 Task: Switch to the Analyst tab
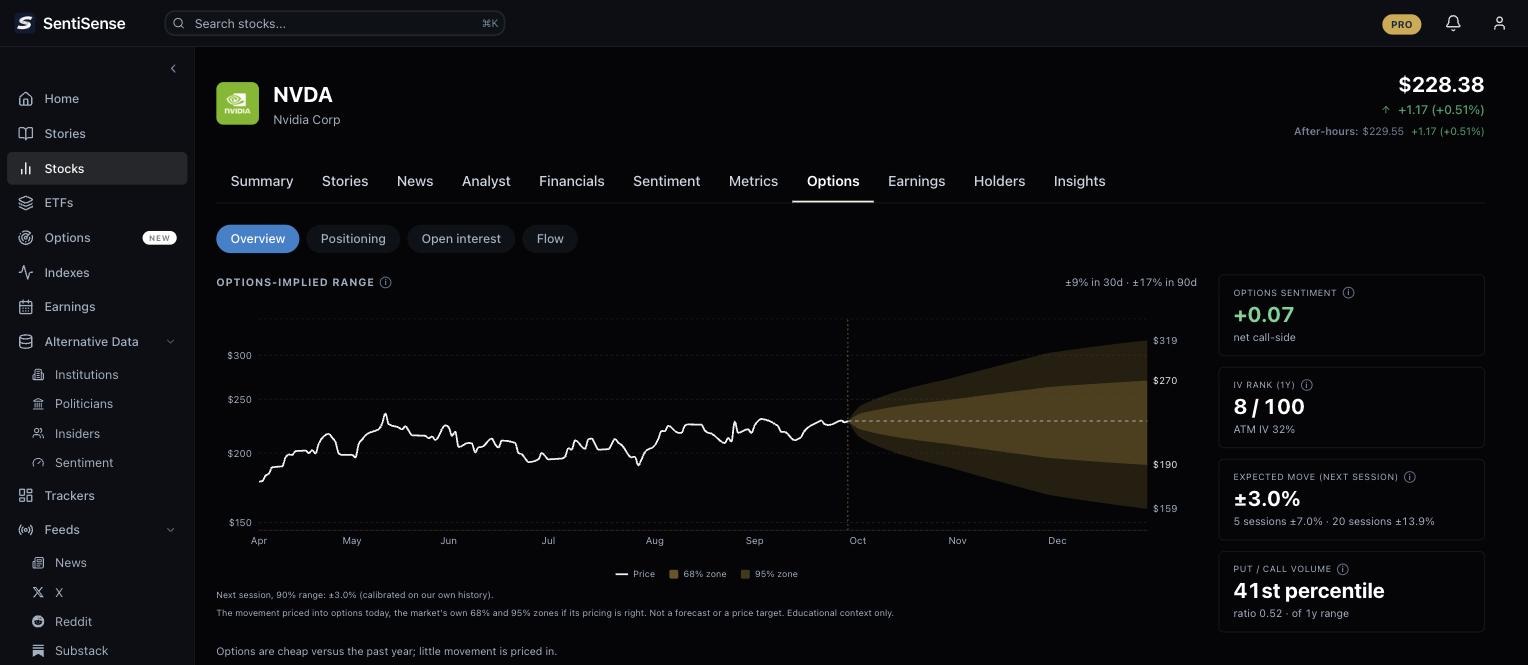[486, 182]
